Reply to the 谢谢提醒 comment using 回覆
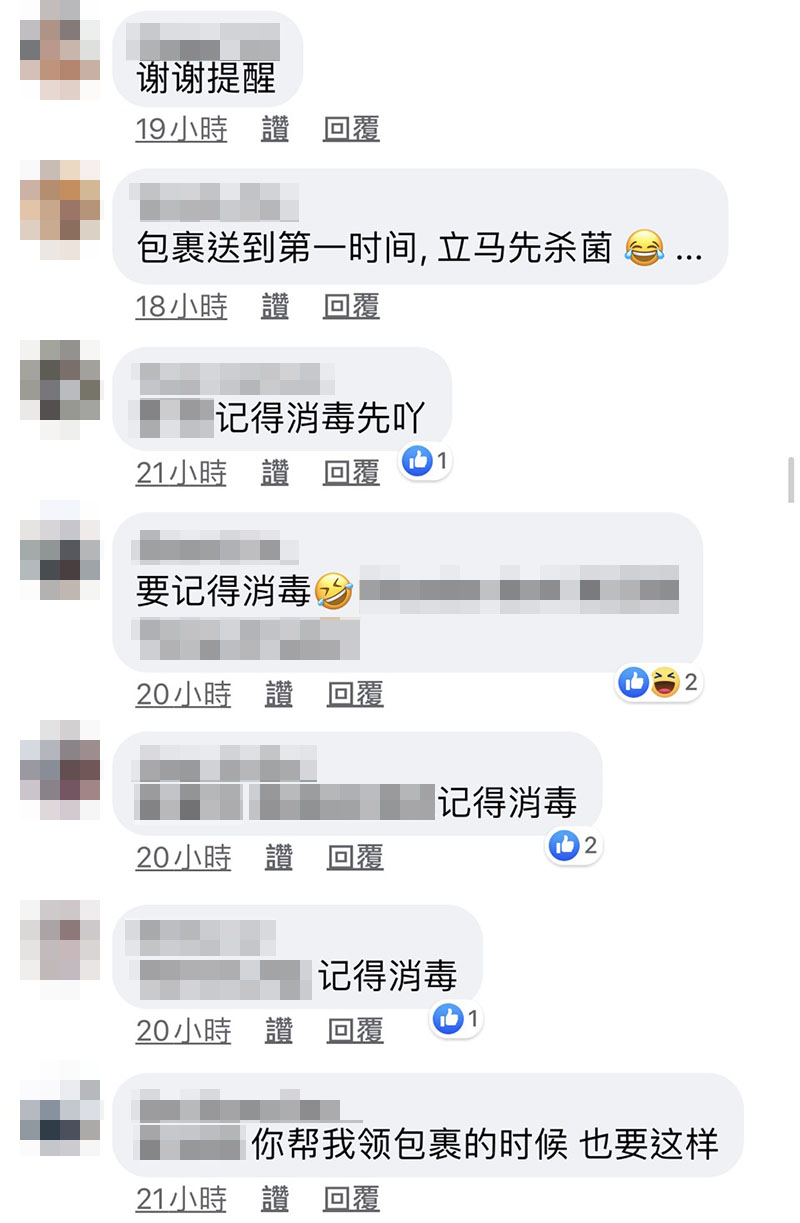The image size is (800, 1223). tap(351, 129)
